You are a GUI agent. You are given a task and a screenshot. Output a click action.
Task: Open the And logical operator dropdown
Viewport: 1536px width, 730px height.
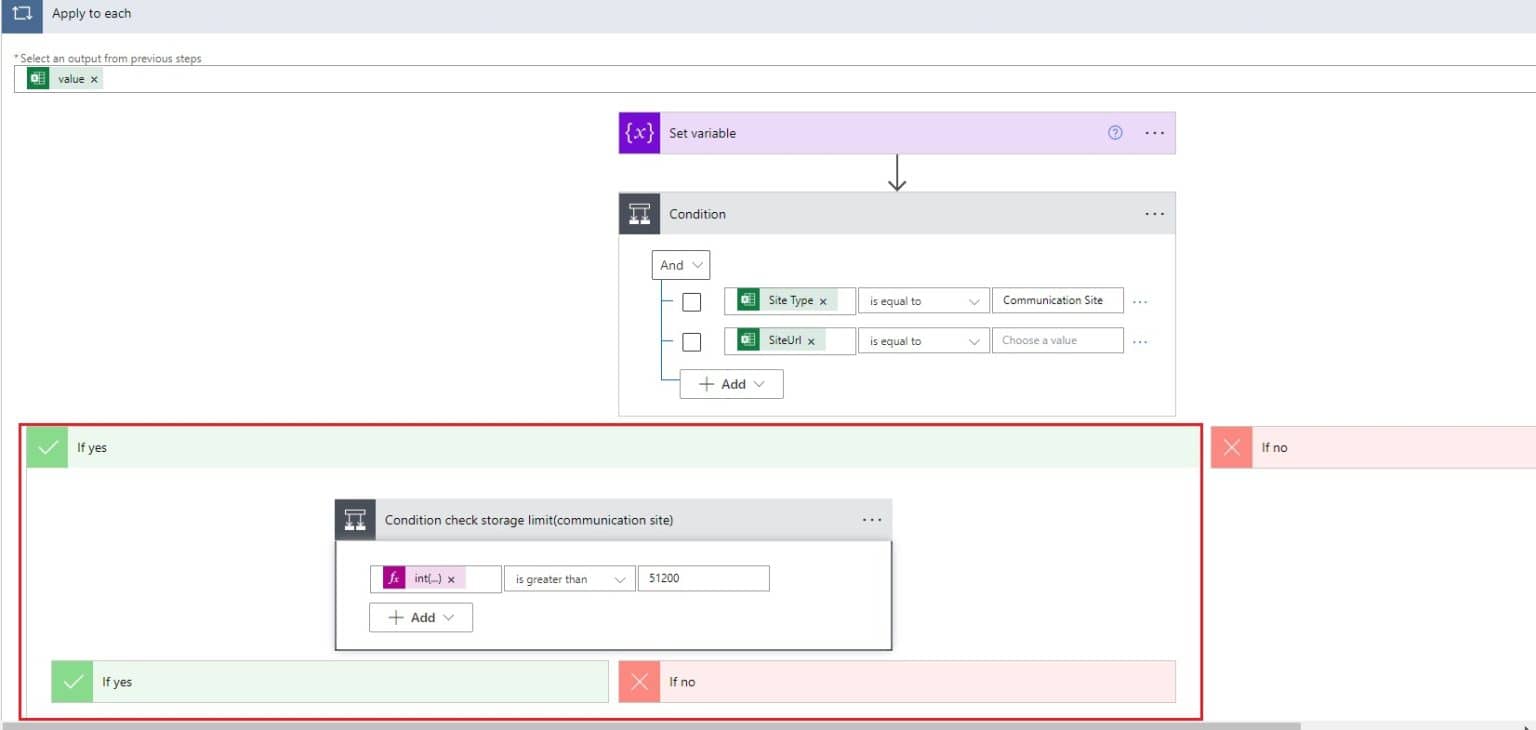(680, 265)
